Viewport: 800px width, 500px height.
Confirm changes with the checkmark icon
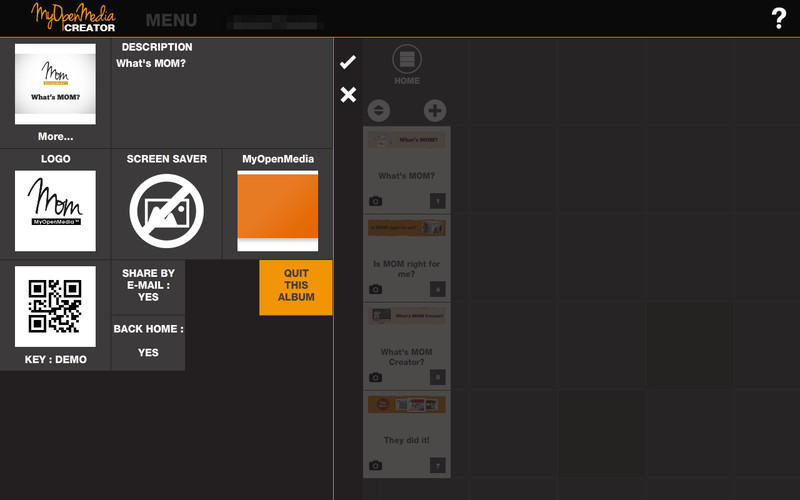coord(348,62)
